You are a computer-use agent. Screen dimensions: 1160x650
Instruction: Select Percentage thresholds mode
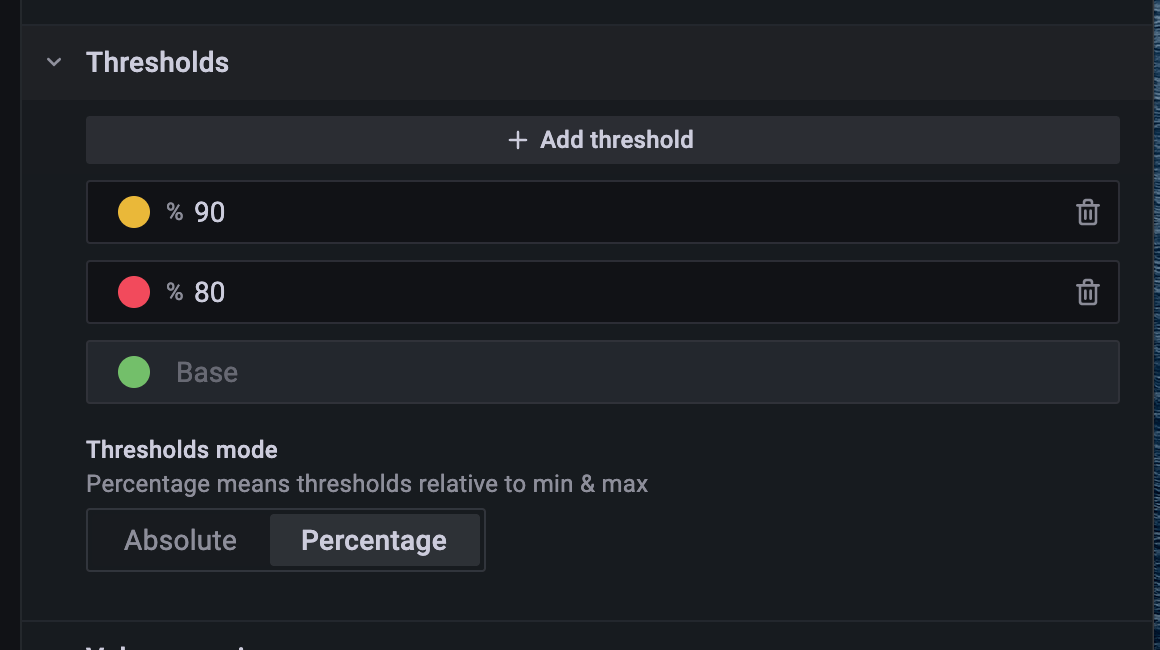pyautogui.click(x=374, y=540)
